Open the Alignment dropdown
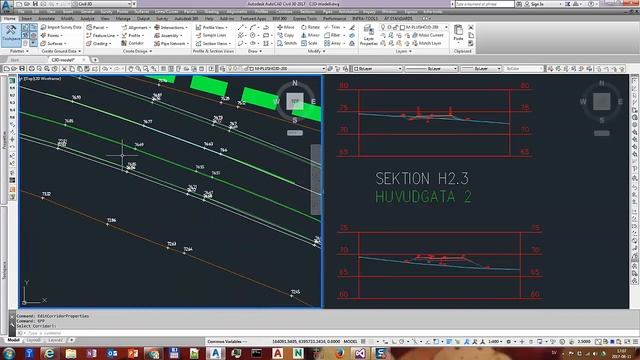Screen dimensions: 640x360 (x=136, y=27)
